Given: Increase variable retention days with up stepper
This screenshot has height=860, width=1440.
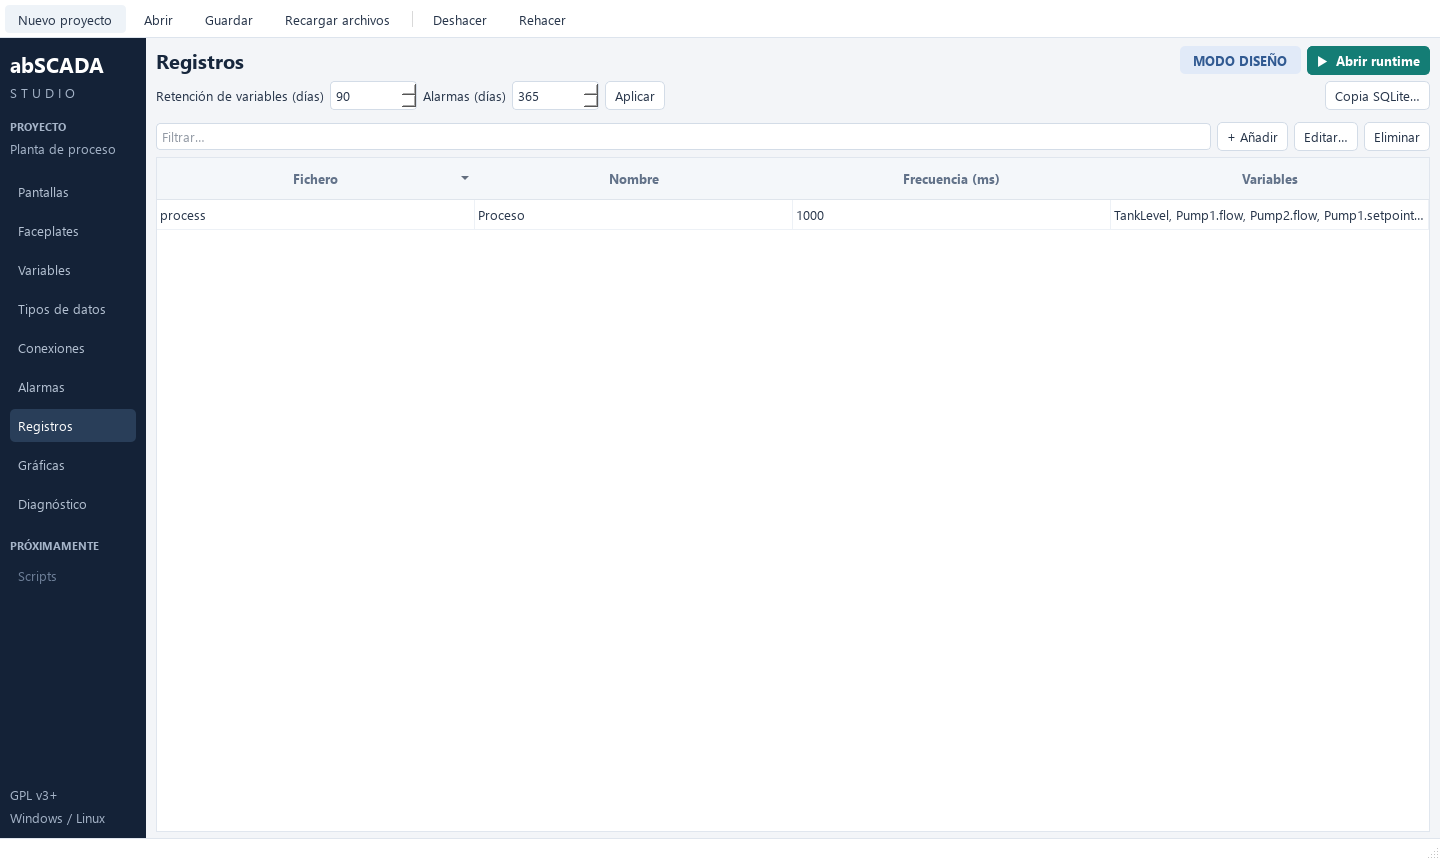Looking at the screenshot, I should [x=408, y=89].
